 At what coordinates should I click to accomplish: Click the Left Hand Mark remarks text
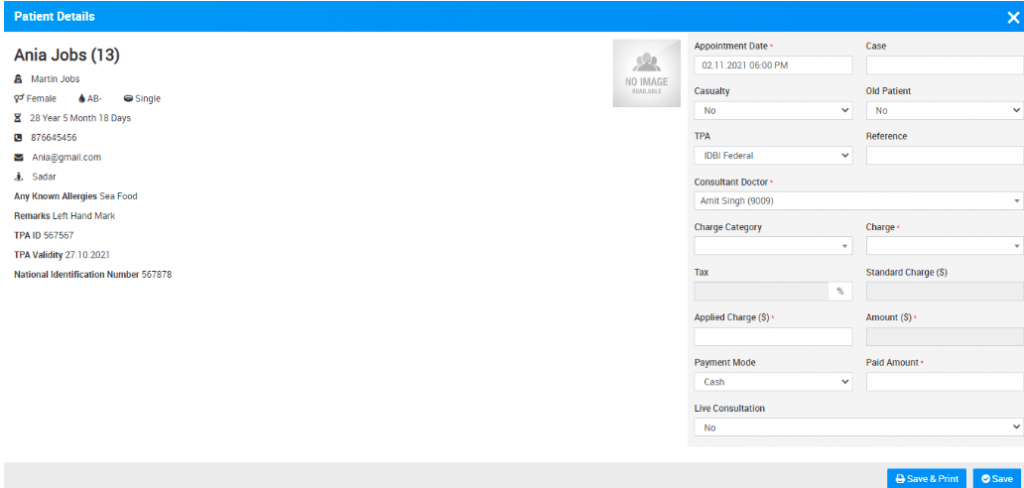tap(84, 216)
